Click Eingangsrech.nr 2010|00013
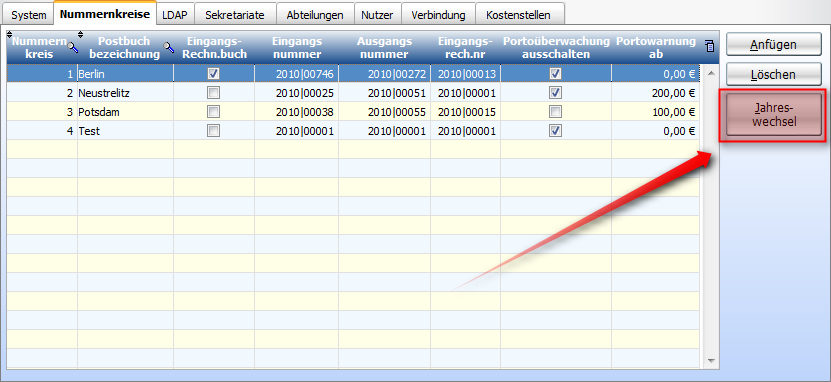The height and width of the screenshot is (382, 831). click(x=466, y=74)
